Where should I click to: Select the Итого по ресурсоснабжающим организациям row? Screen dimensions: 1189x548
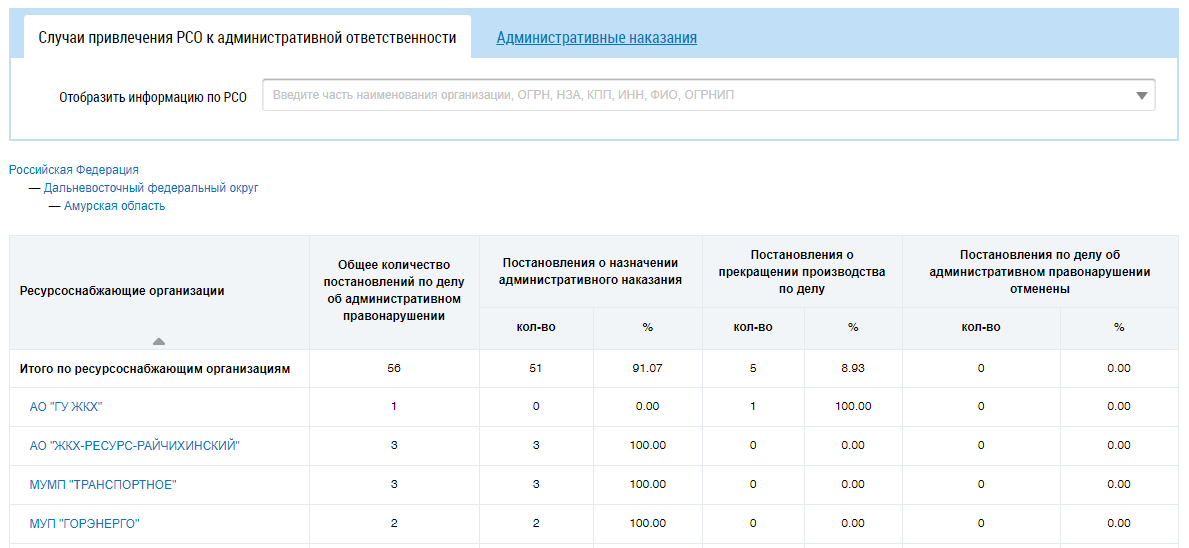pyautogui.click(x=155, y=369)
